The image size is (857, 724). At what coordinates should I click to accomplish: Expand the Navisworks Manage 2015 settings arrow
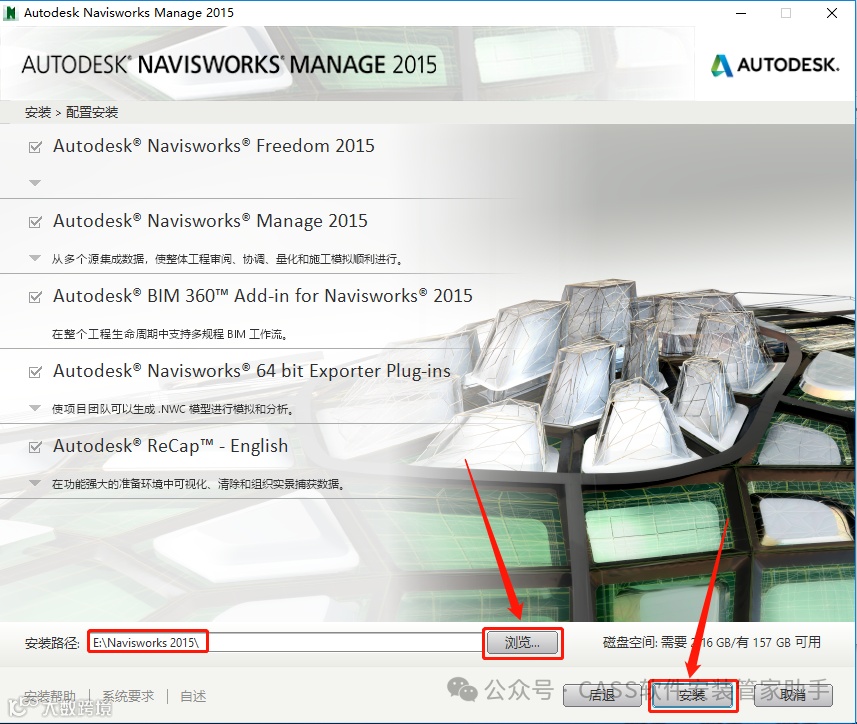(35, 258)
